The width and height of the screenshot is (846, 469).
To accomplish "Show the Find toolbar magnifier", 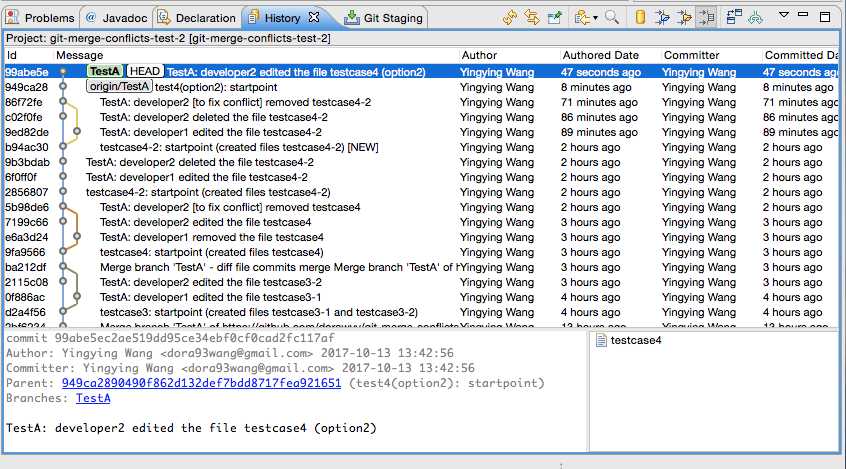I will [x=612, y=18].
